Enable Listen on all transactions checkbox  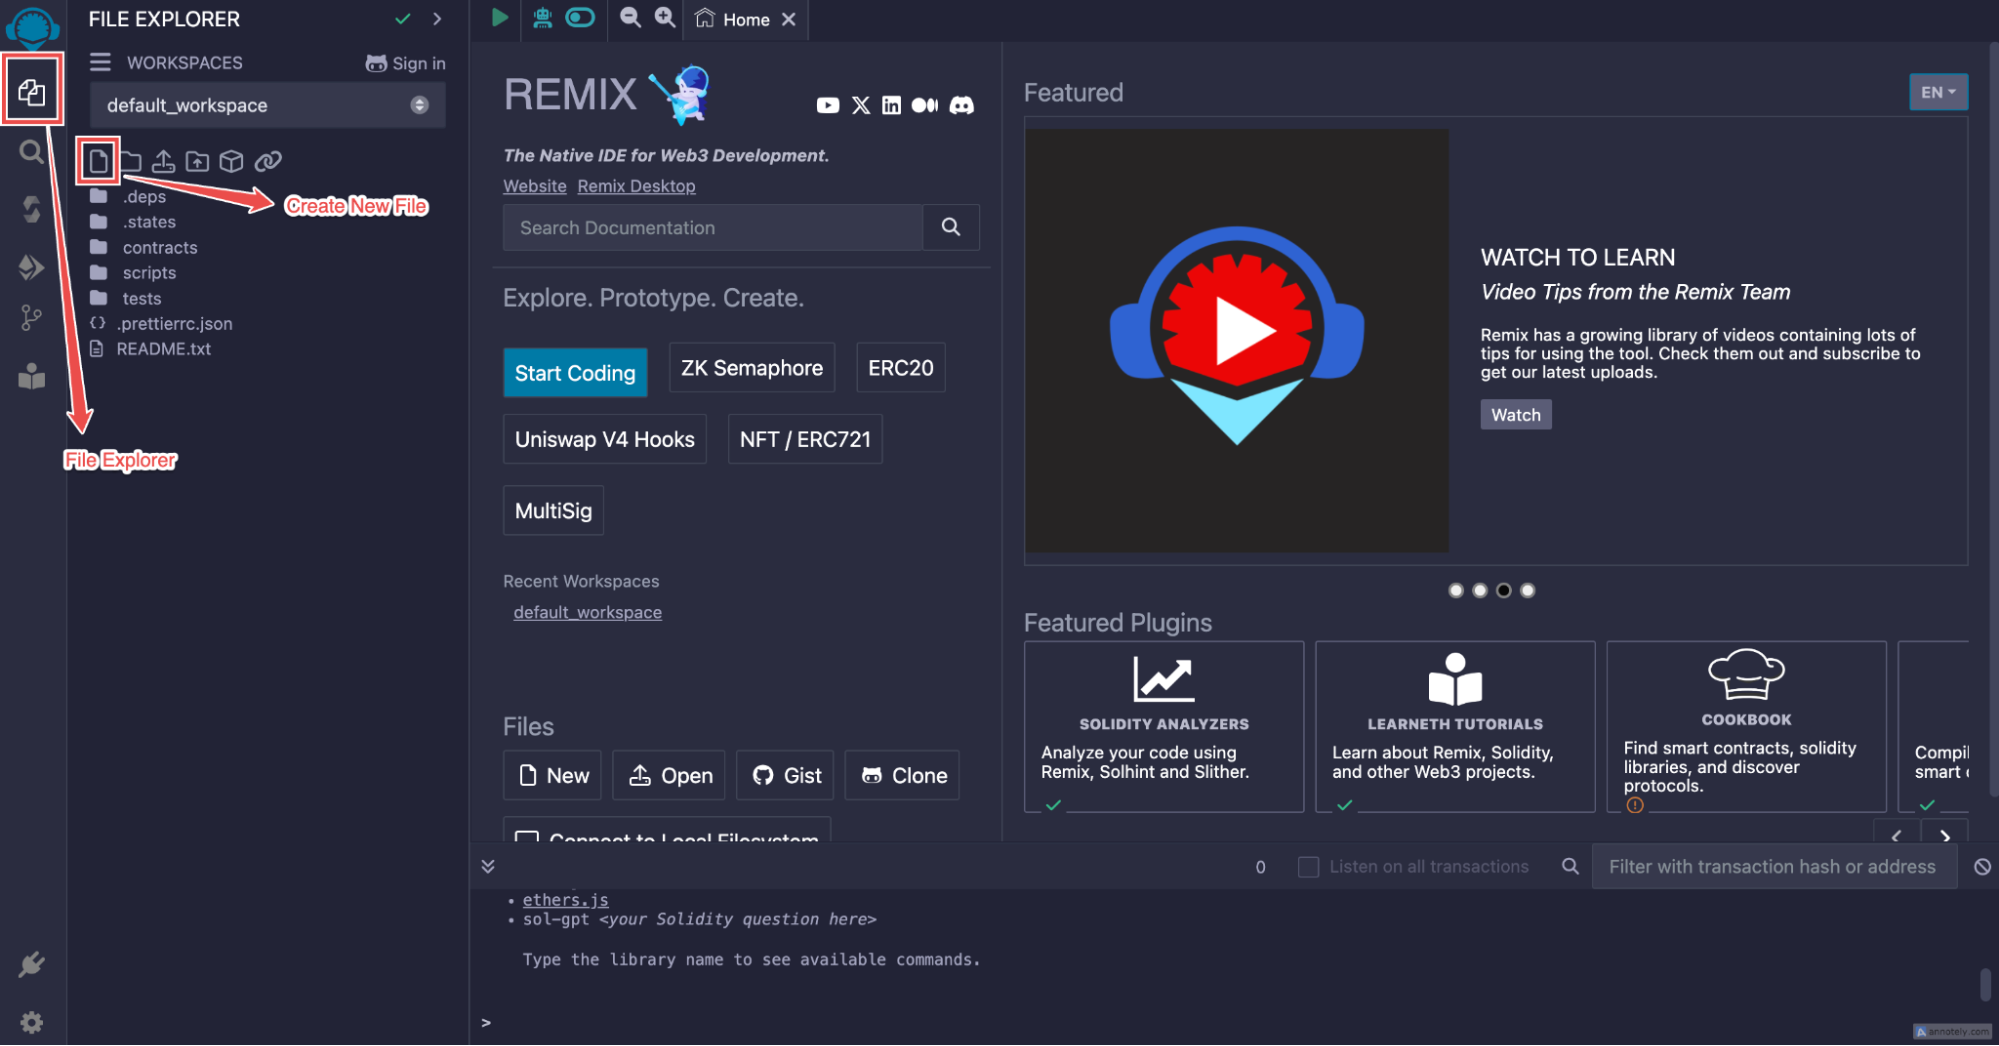(x=1308, y=867)
